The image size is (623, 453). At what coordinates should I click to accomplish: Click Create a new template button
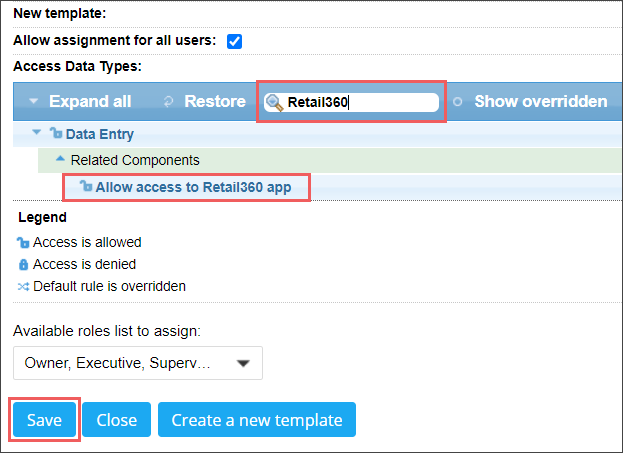pyautogui.click(x=257, y=420)
